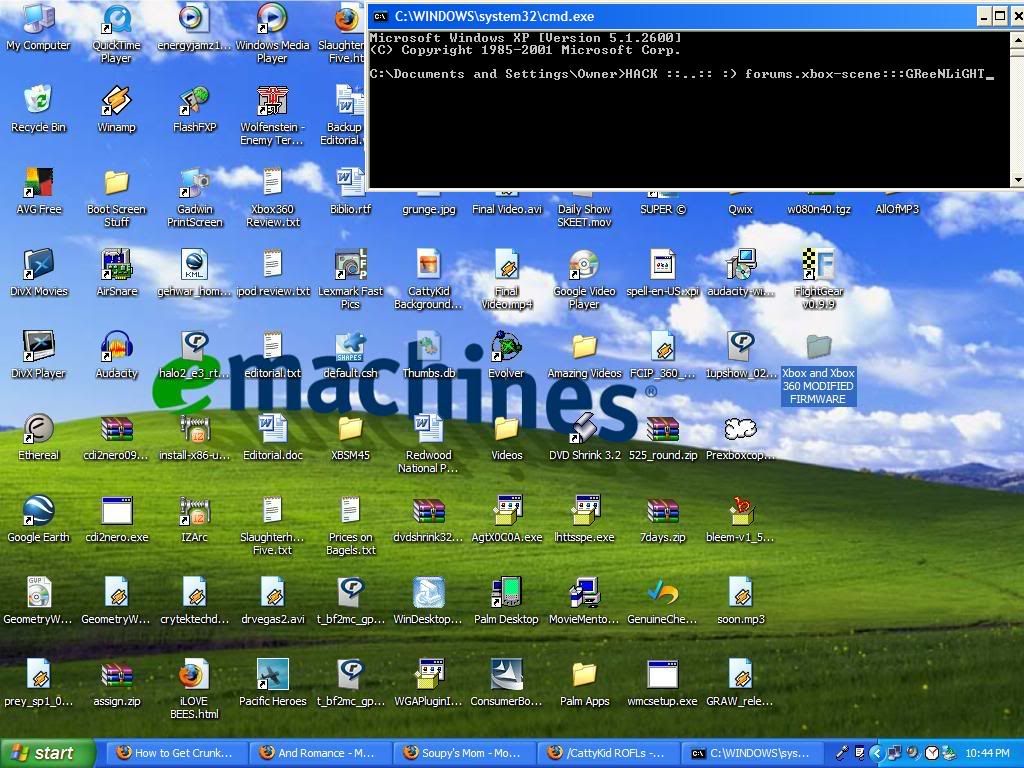Switch to Soupy's Mom taskbar window
Image resolution: width=1024 pixels, height=768 pixels.
(463, 754)
